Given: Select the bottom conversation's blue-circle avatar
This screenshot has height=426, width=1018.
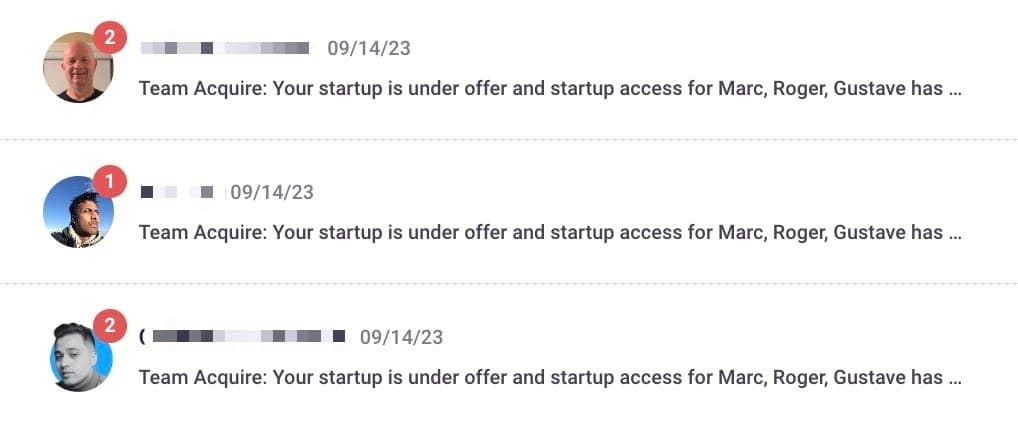Looking at the screenshot, I should point(79,357).
